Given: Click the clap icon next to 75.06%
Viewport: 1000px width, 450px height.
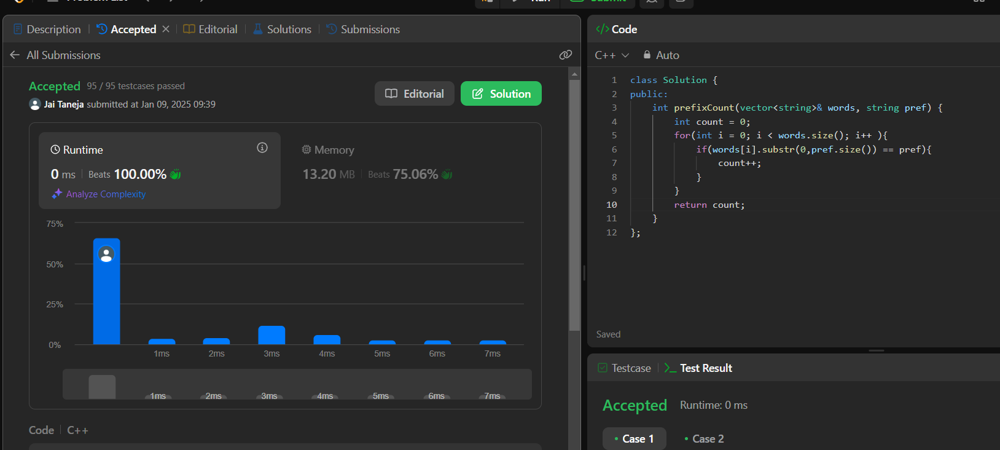Looking at the screenshot, I should (447, 174).
